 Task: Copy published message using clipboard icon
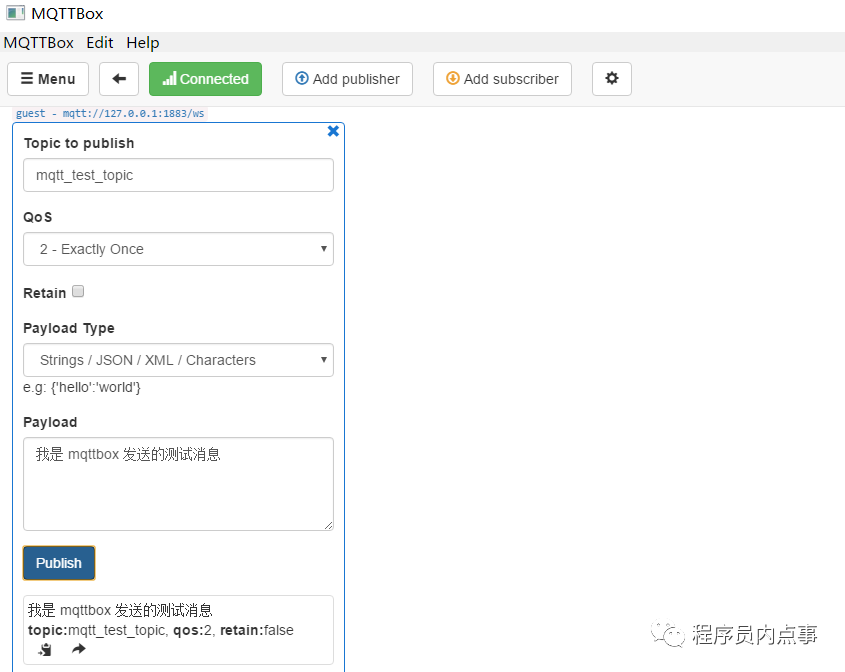click(x=44, y=649)
